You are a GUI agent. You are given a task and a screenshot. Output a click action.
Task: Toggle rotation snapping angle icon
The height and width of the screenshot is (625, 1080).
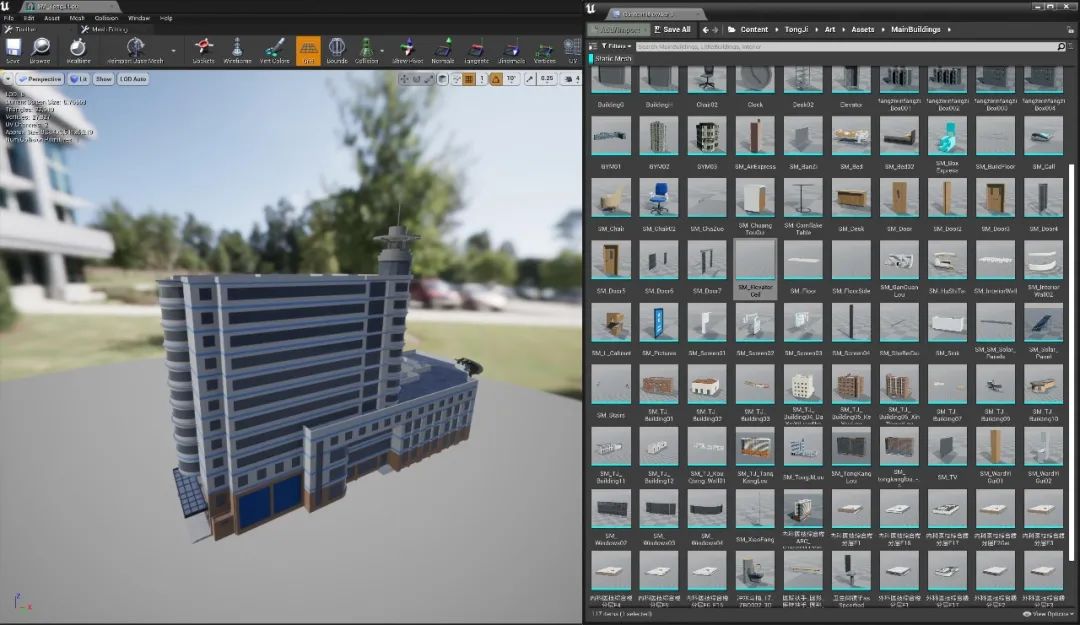click(496, 79)
